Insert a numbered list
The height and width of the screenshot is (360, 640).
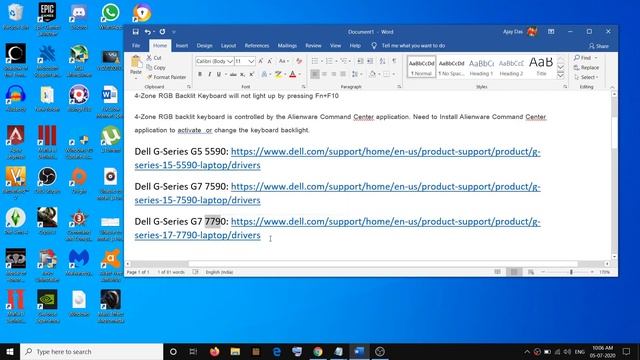coord(329,61)
